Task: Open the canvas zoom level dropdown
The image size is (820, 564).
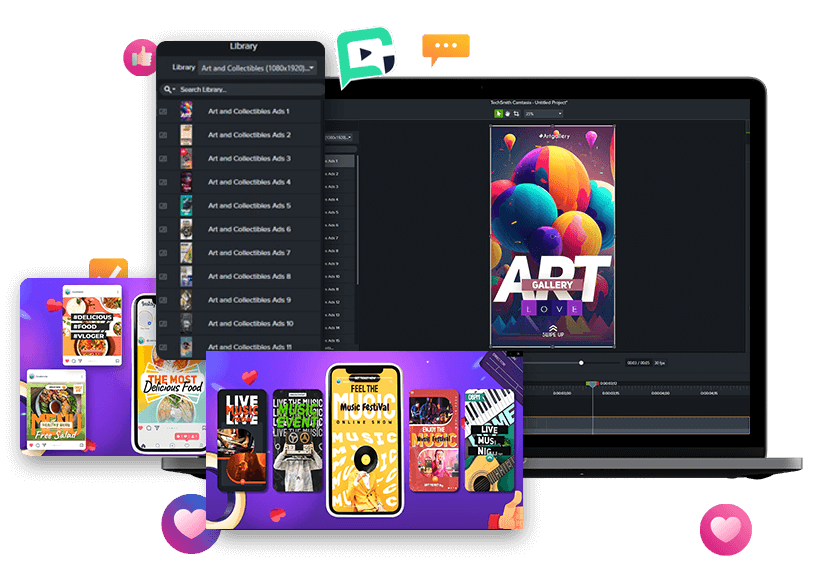Action: [x=543, y=114]
